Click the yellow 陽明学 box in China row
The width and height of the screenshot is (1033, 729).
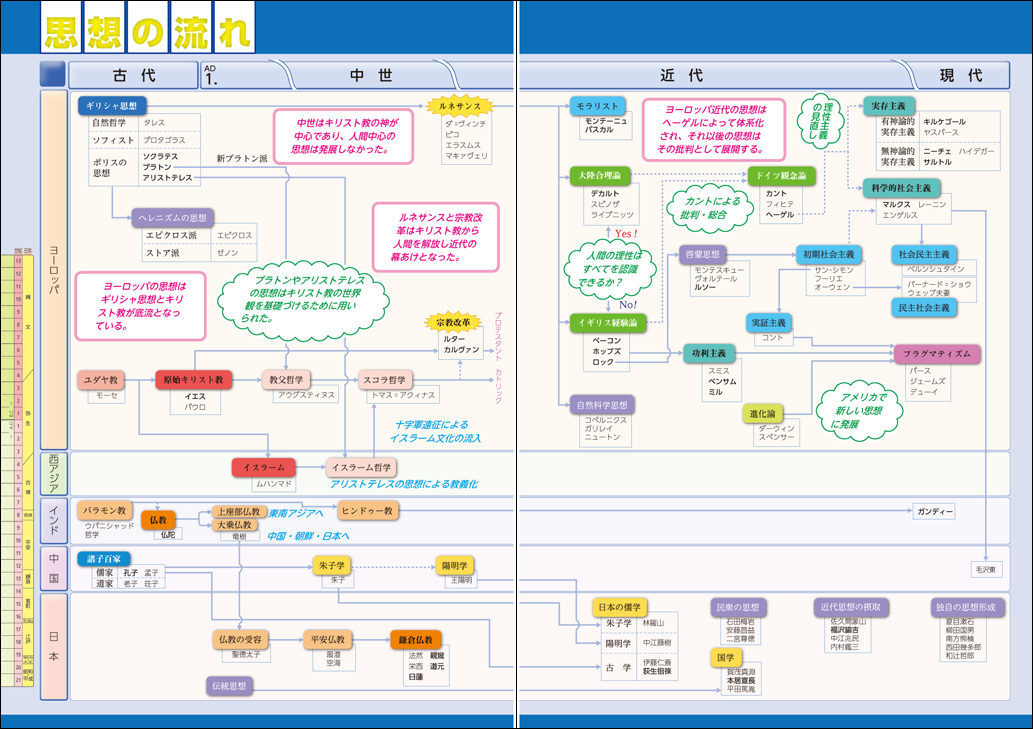click(x=455, y=565)
